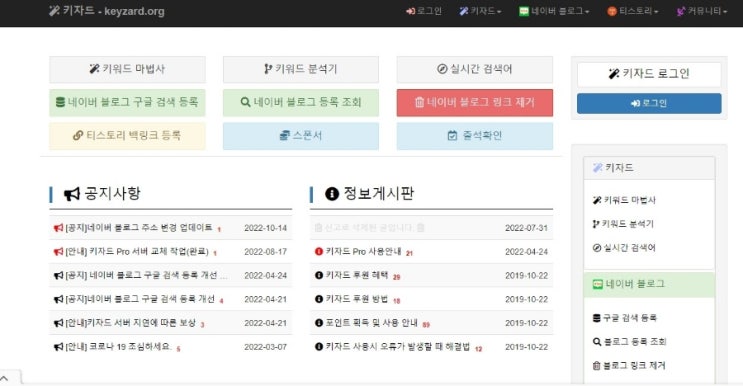Click the 키워드 마법사 button
The width and height of the screenshot is (743, 386).
[127, 69]
